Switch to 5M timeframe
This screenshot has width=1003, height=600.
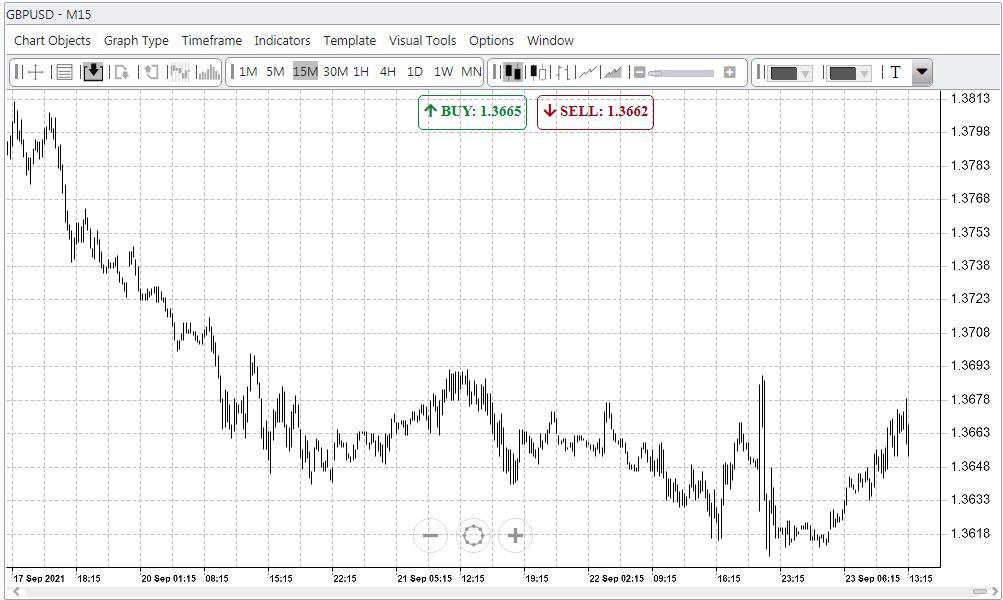[275, 72]
